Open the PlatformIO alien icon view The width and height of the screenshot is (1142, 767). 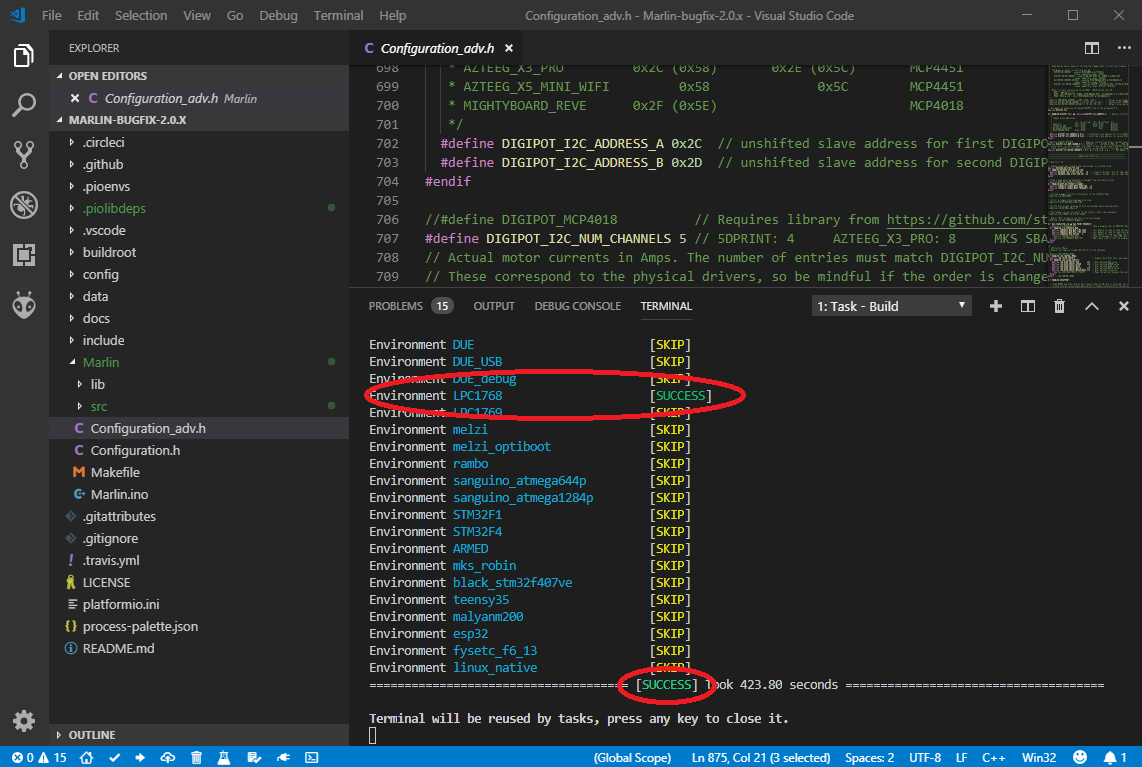pos(23,305)
